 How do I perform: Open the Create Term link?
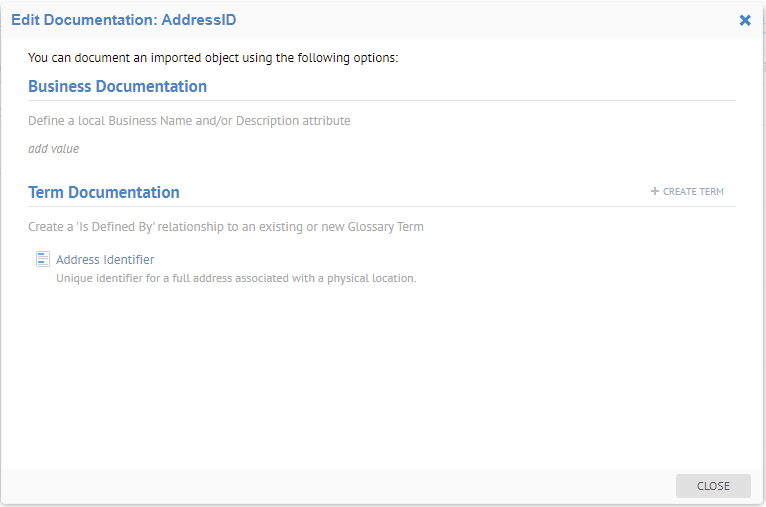coord(693,191)
